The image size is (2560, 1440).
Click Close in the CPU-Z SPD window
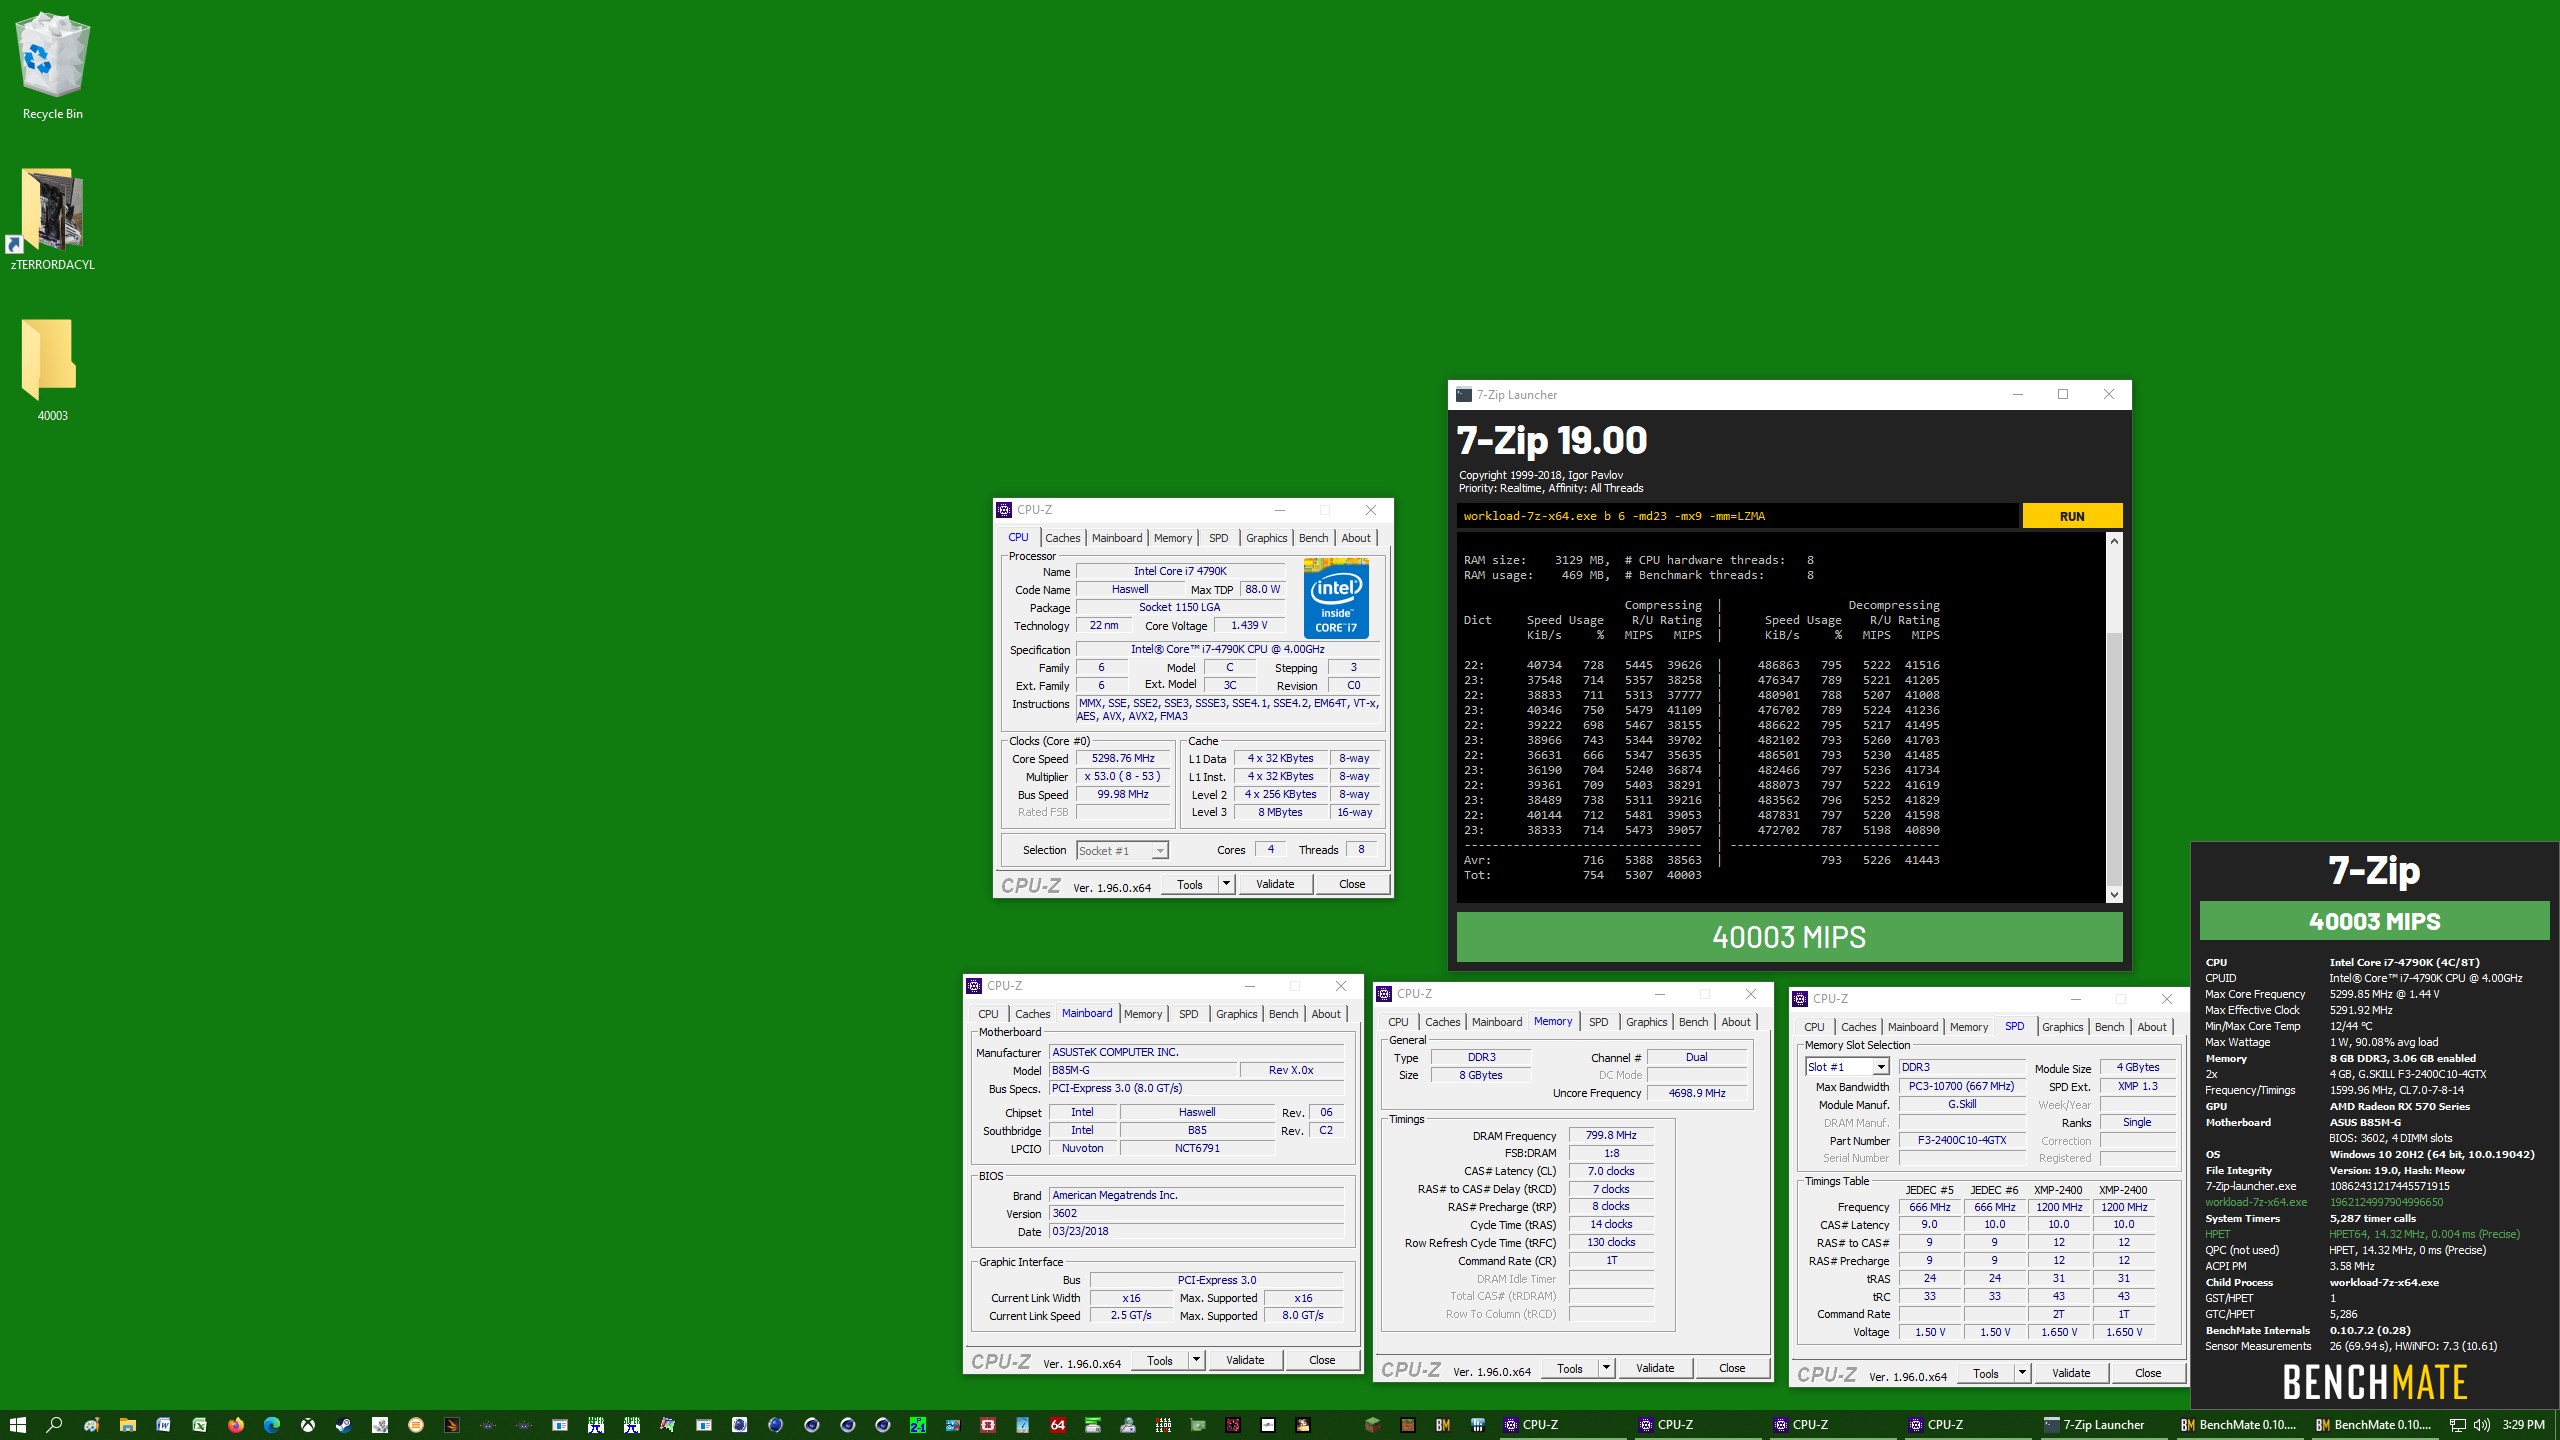[x=2148, y=1373]
